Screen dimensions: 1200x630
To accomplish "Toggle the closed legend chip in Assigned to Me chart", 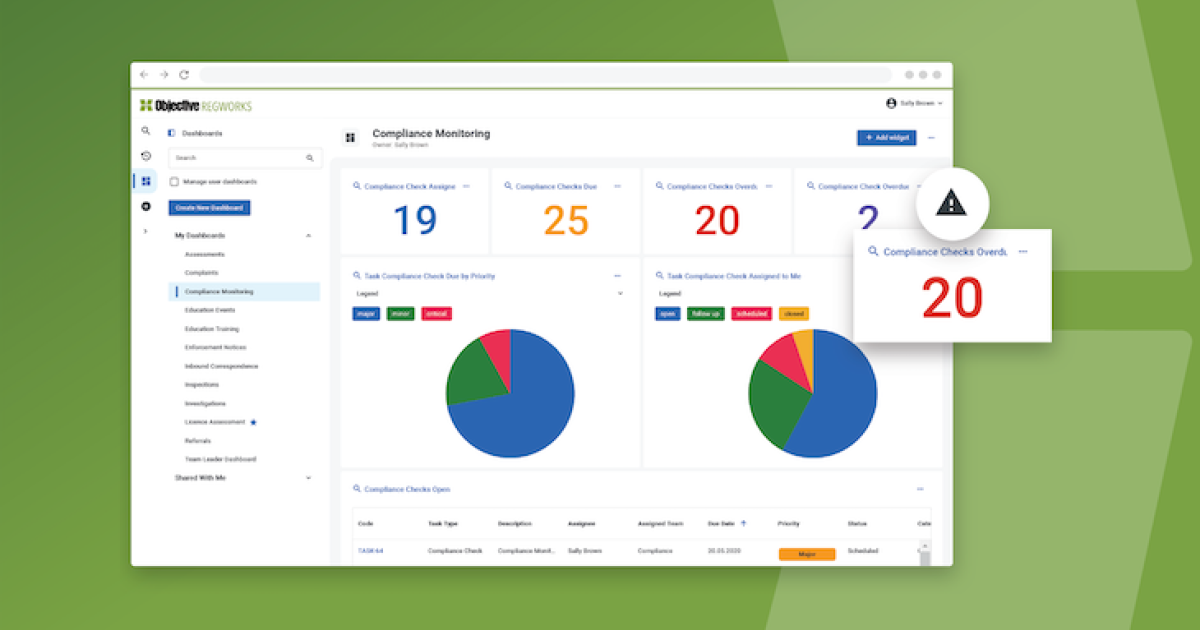I will tap(795, 313).
